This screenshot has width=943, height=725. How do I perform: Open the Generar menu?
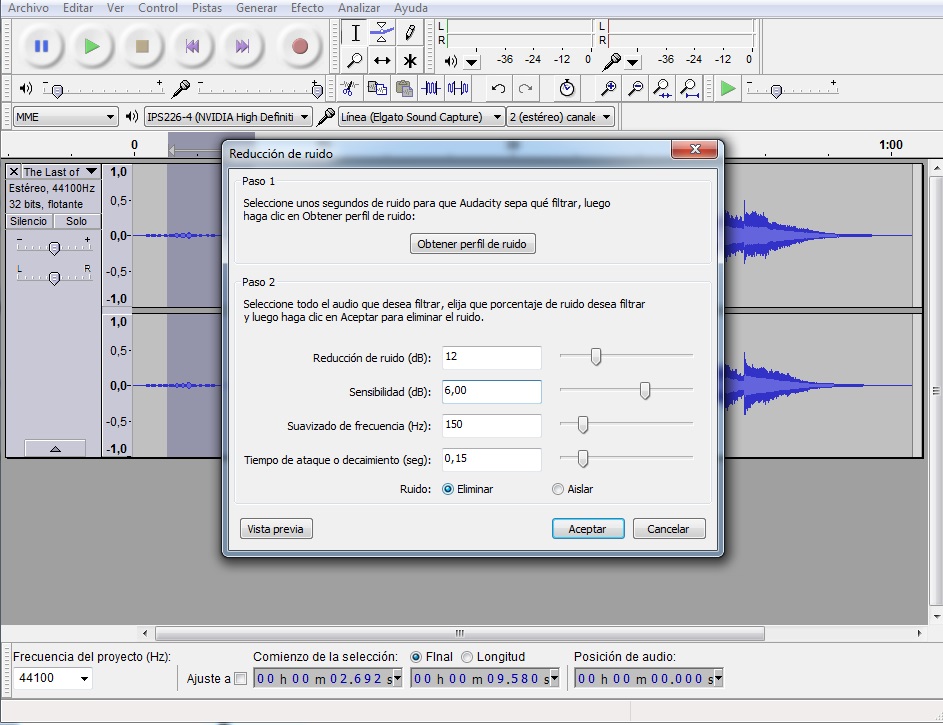pyautogui.click(x=256, y=8)
